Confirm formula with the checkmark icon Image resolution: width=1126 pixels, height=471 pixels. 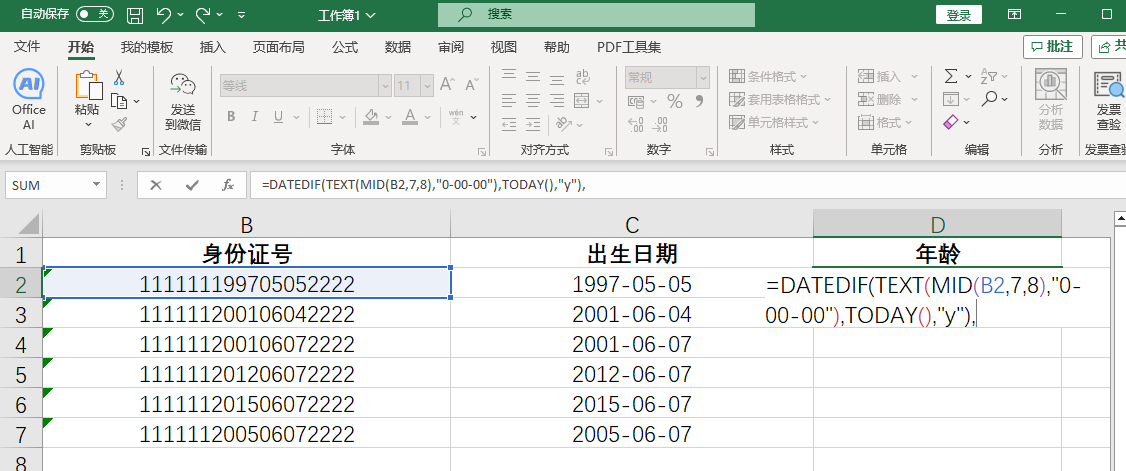[x=192, y=185]
